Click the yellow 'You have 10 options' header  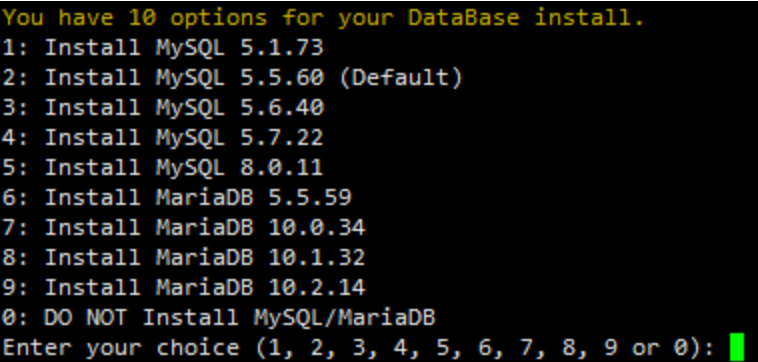pyautogui.click(x=323, y=18)
